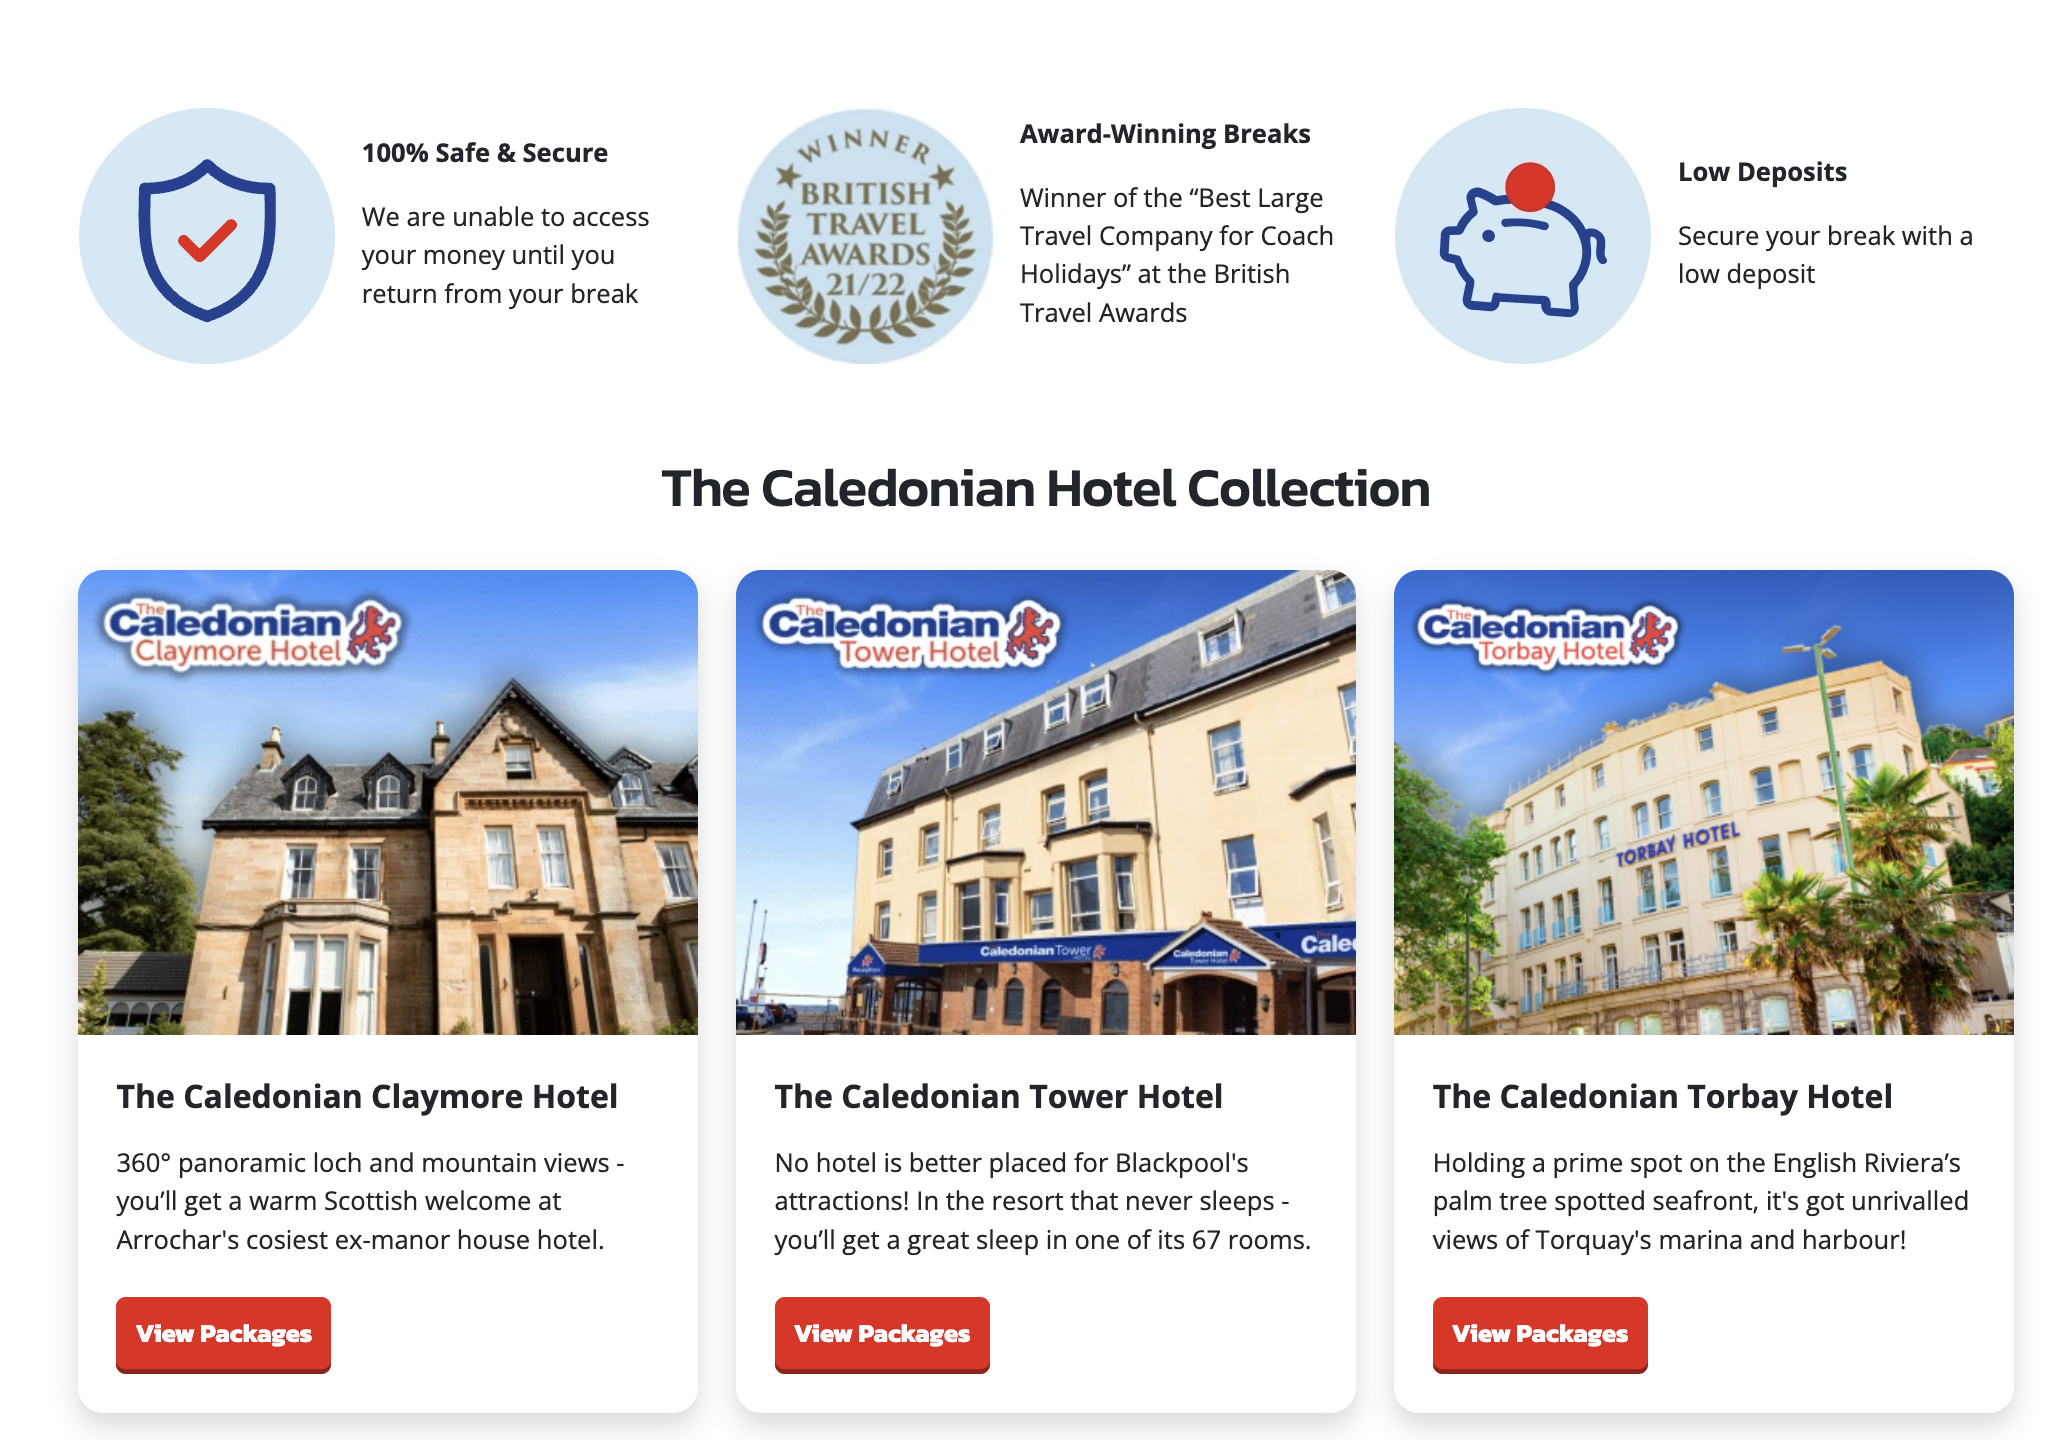
Task: Click the British Travel Awards winner badge
Action: coord(865,236)
